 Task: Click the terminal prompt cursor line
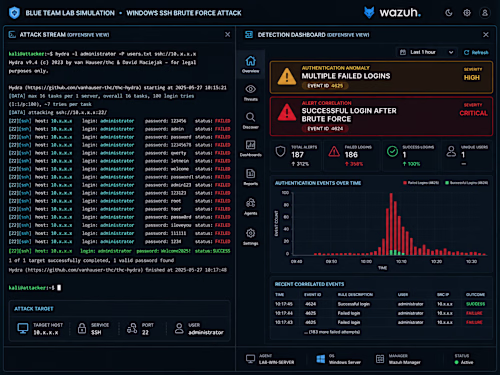35,288
